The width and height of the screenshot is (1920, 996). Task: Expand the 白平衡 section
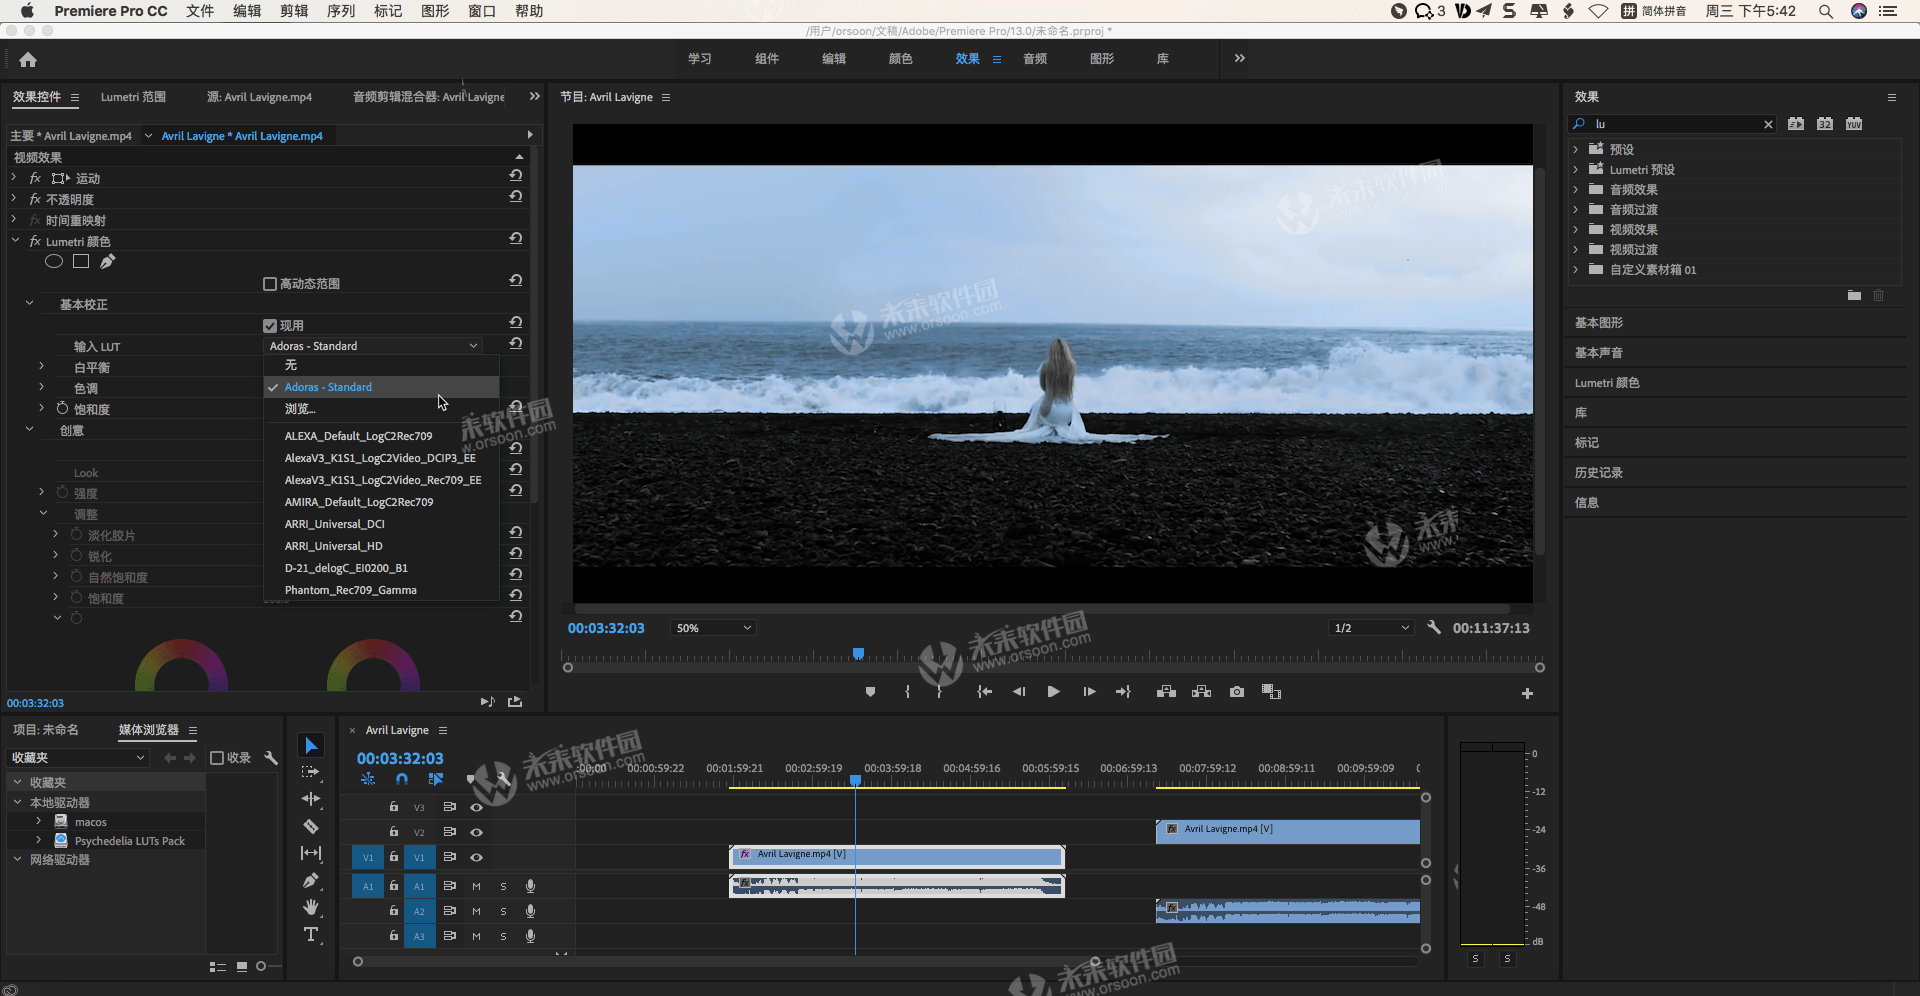(41, 367)
